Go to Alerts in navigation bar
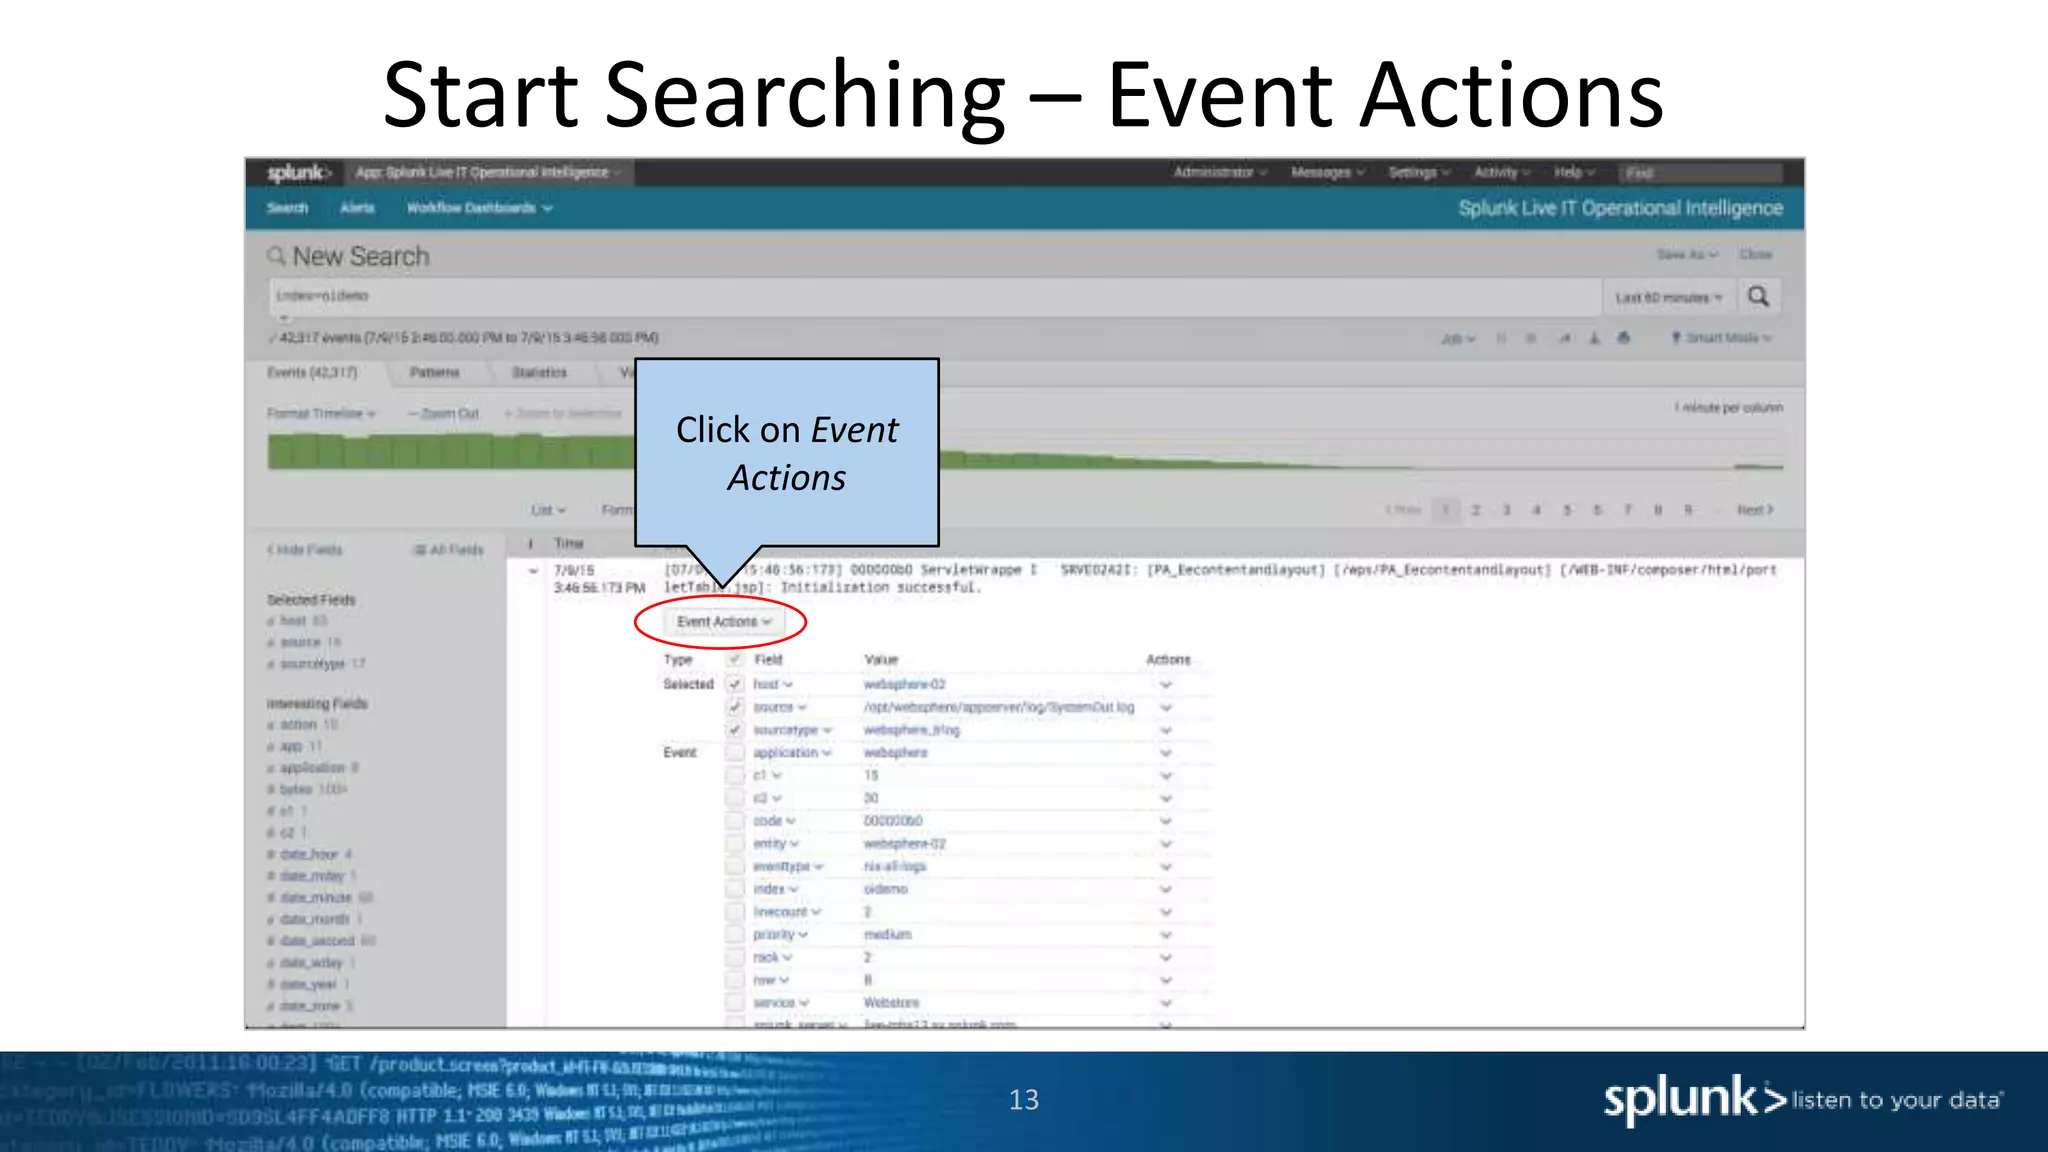2048x1152 pixels. click(x=357, y=208)
